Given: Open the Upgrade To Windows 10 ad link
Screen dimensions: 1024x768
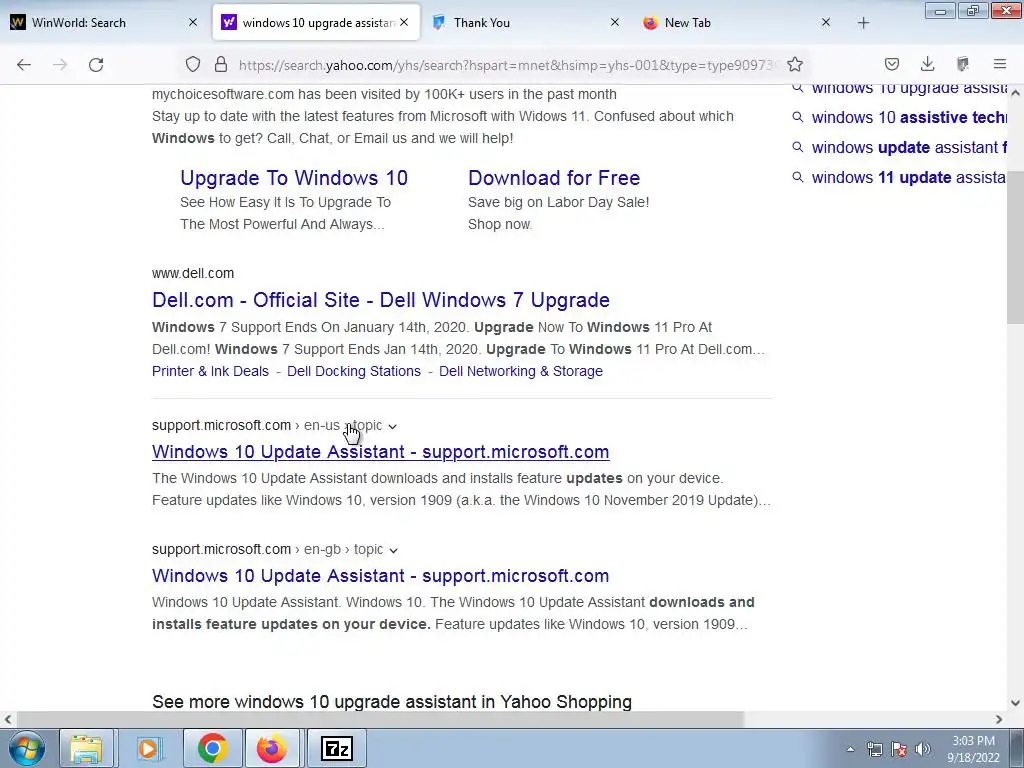Looking at the screenshot, I should (294, 178).
